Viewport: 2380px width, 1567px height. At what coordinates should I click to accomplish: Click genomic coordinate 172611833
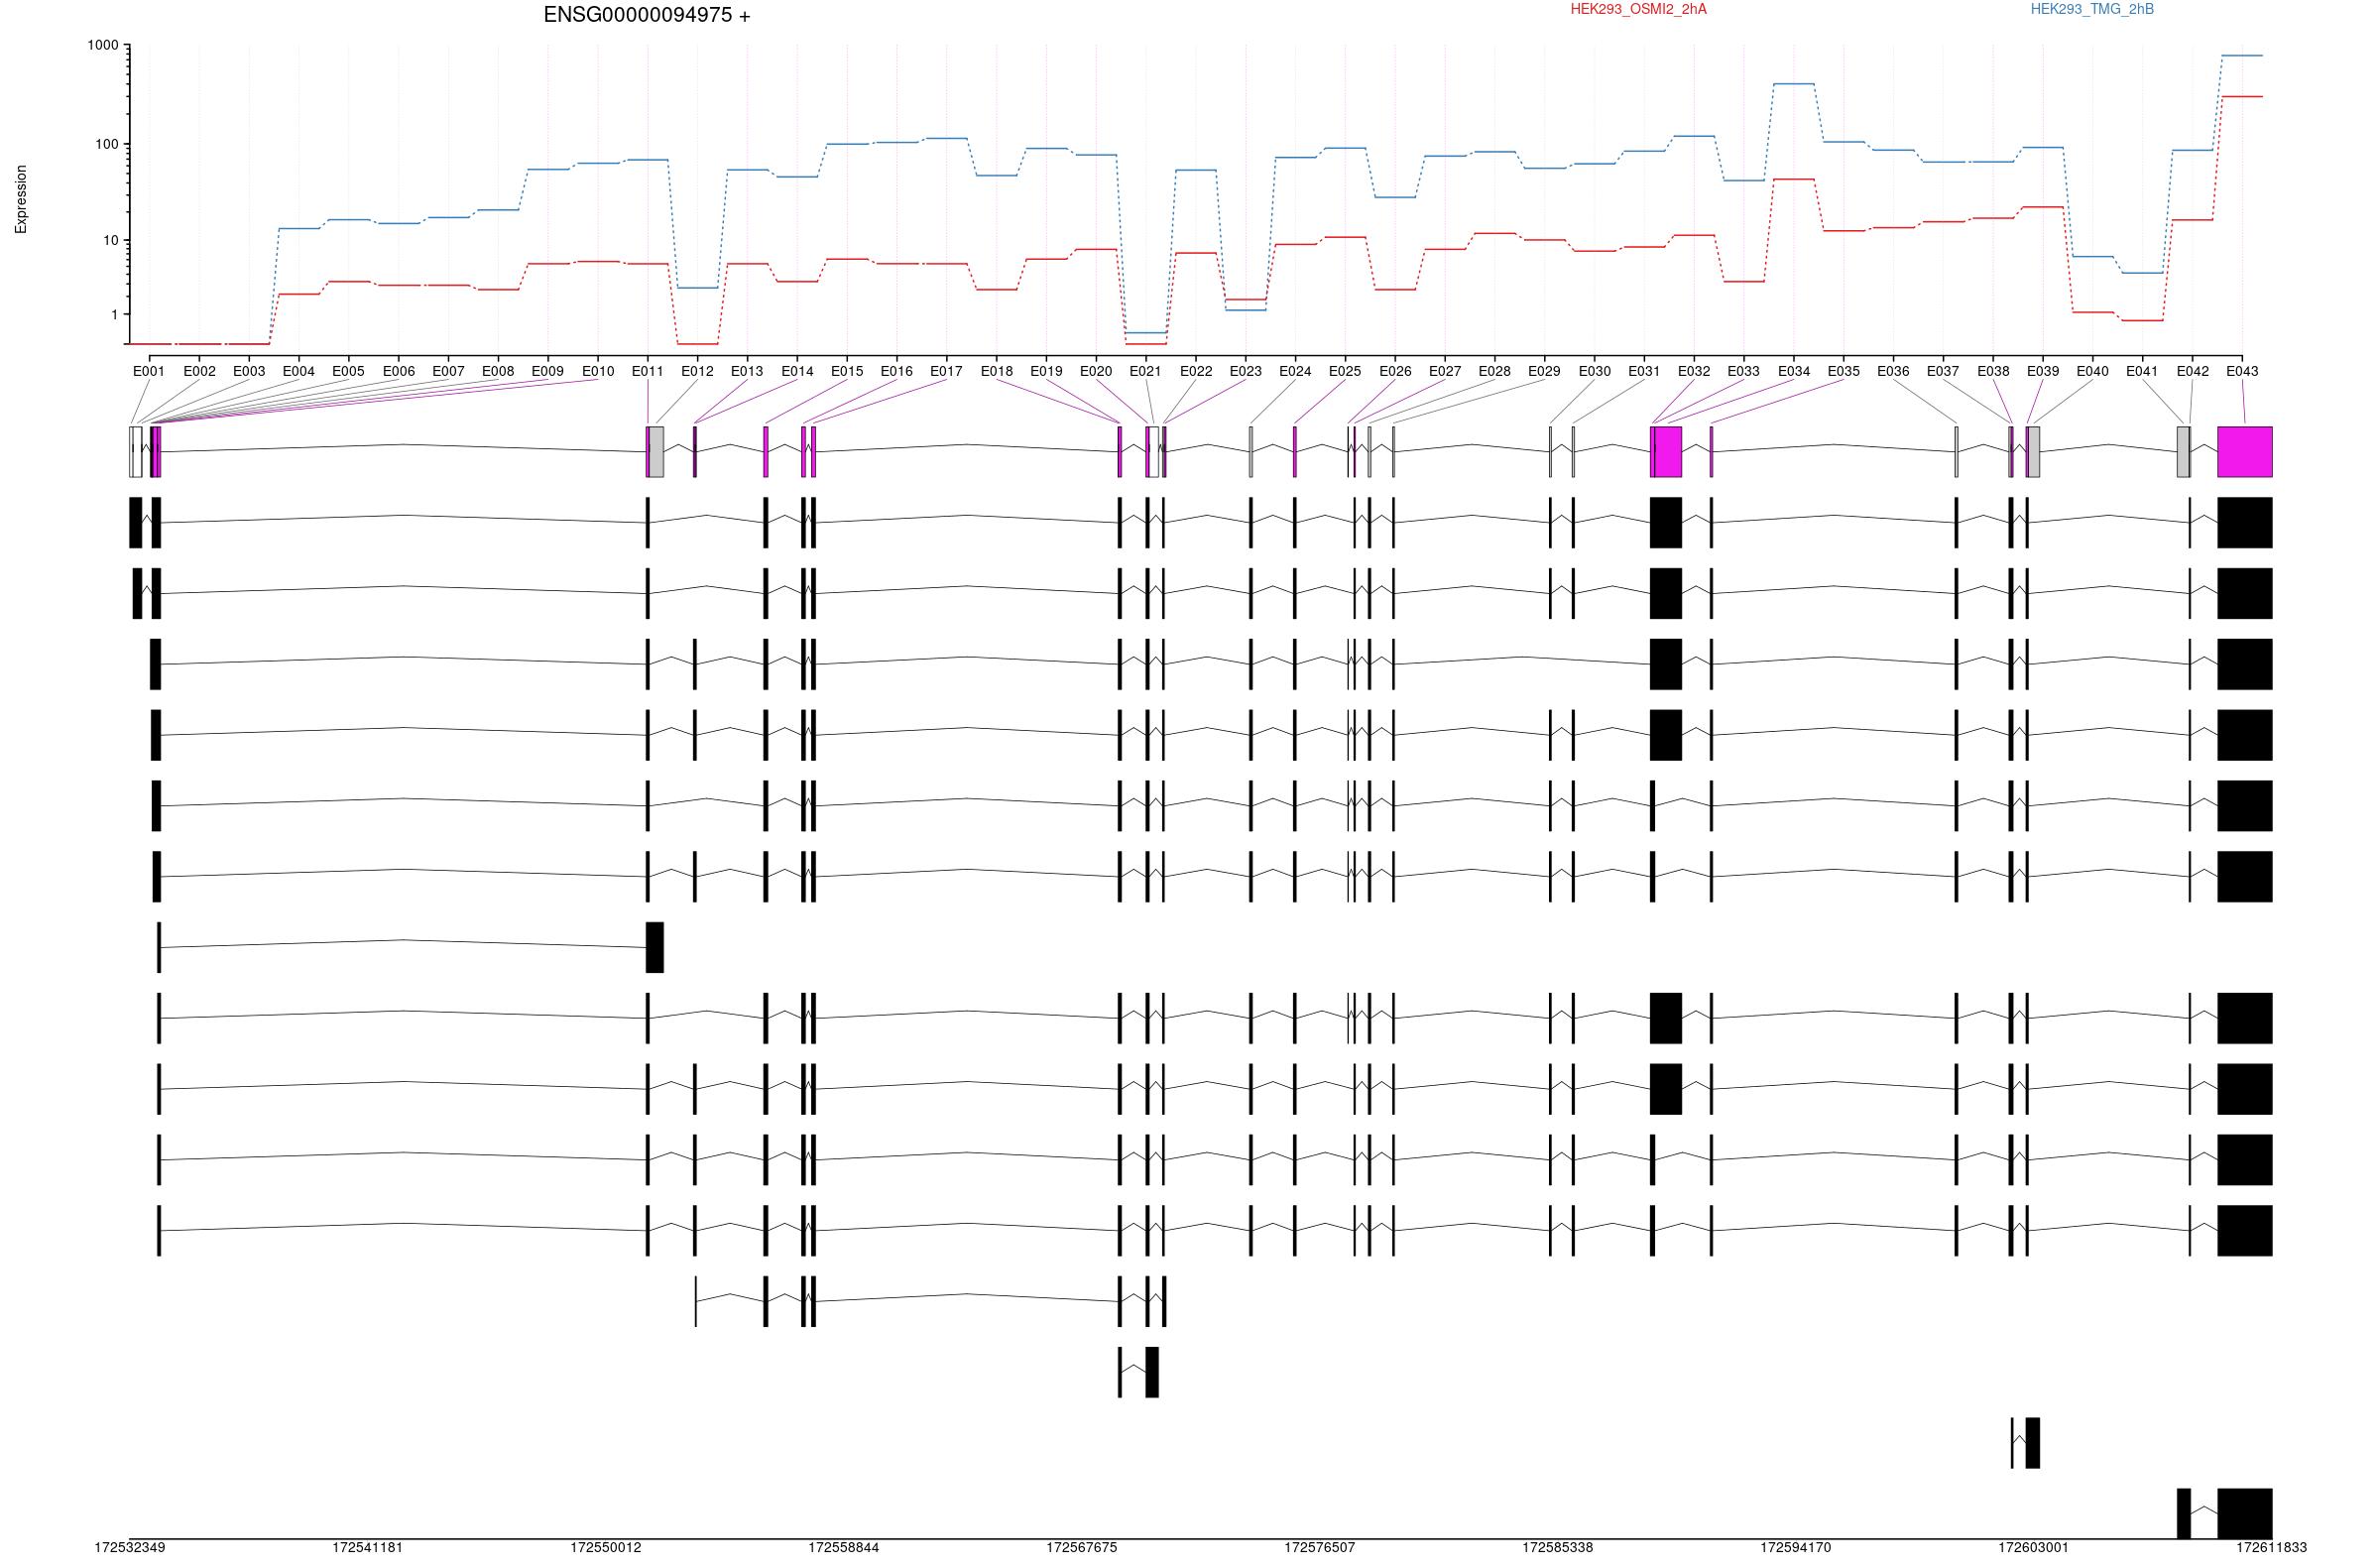pos(2272,1548)
